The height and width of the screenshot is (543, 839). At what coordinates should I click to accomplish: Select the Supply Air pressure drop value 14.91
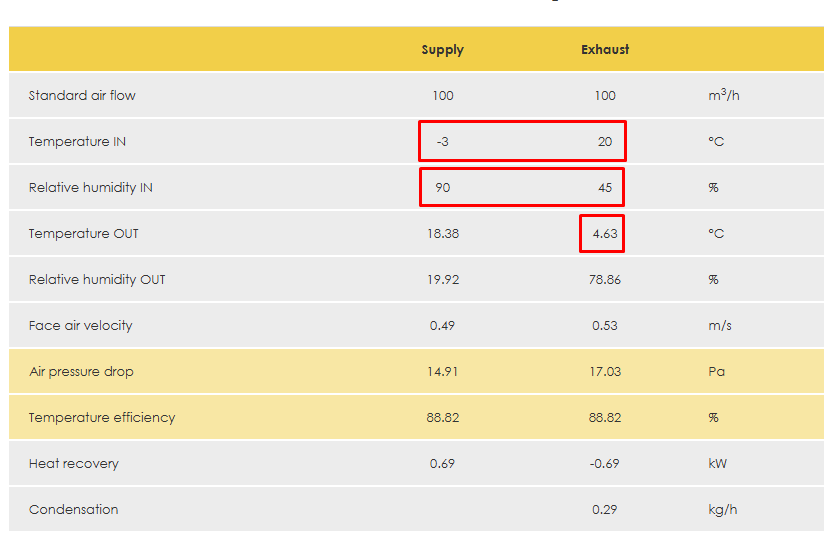point(443,372)
